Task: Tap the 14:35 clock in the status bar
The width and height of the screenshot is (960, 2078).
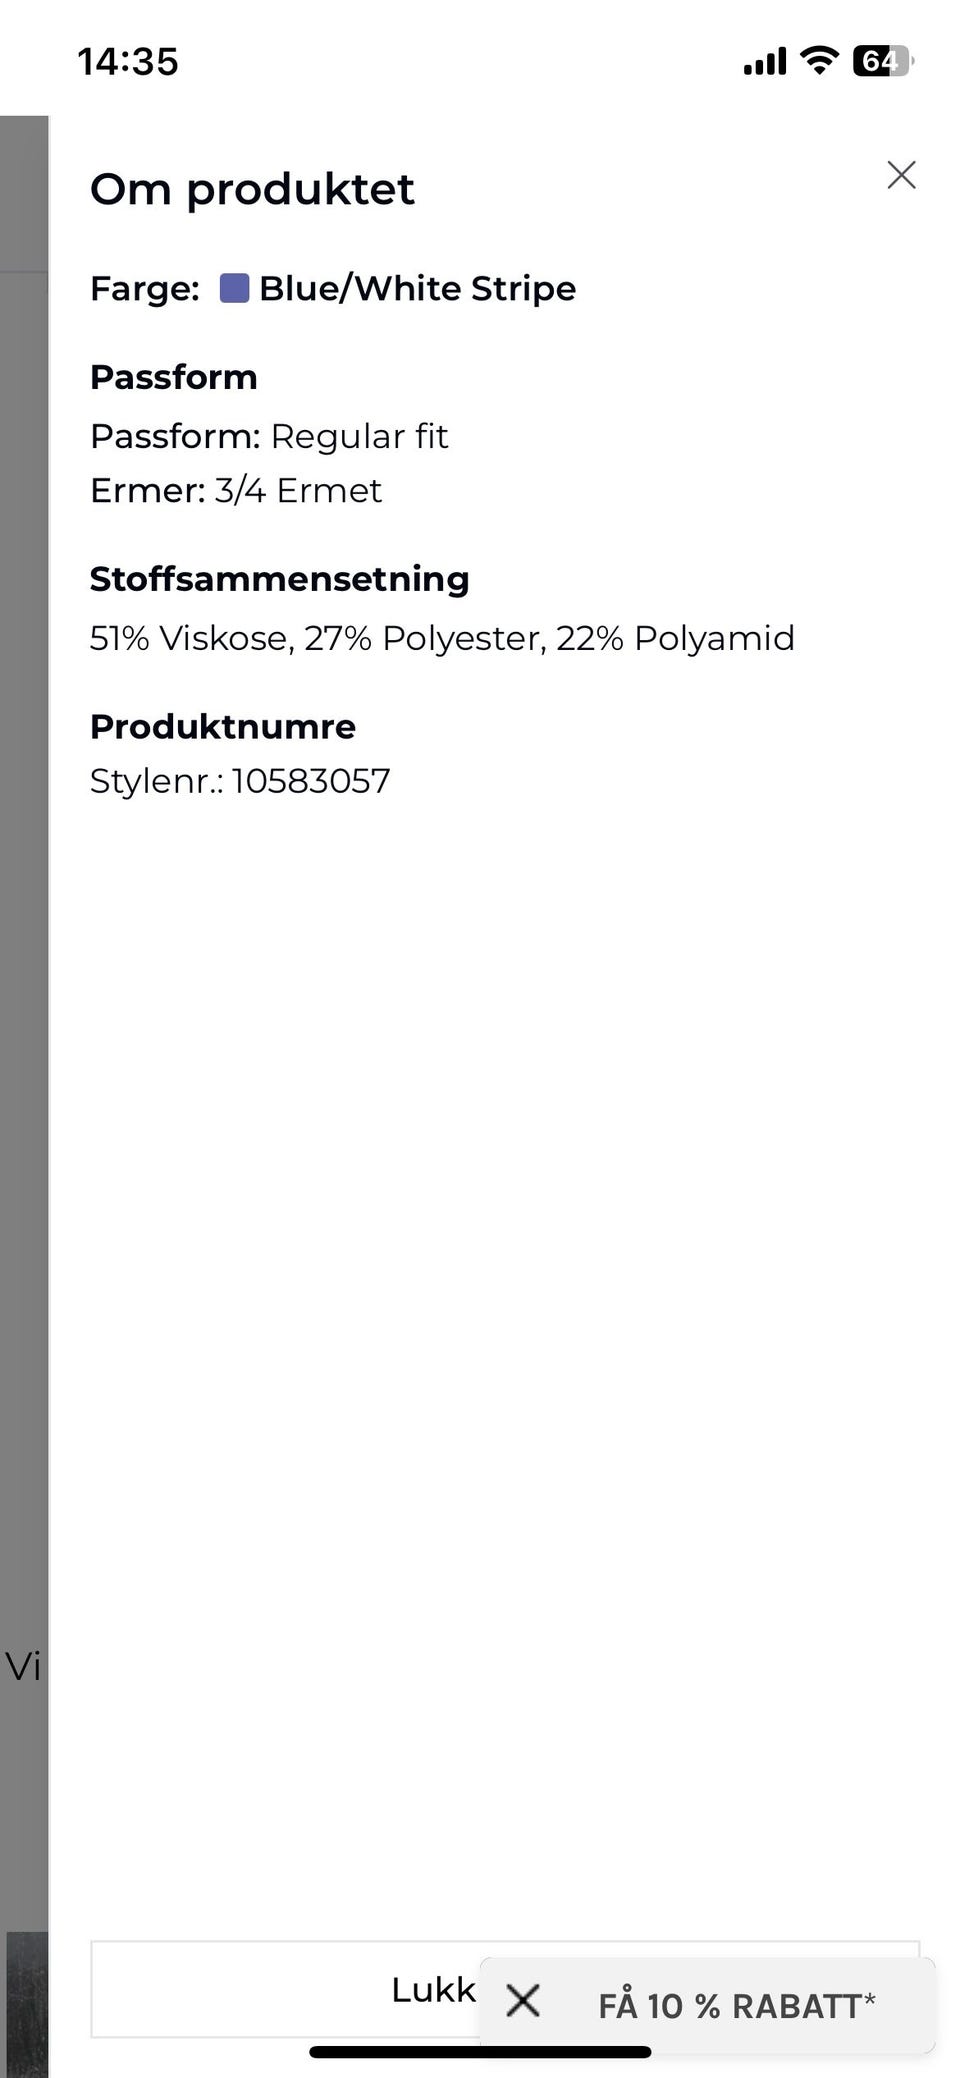Action: [128, 62]
